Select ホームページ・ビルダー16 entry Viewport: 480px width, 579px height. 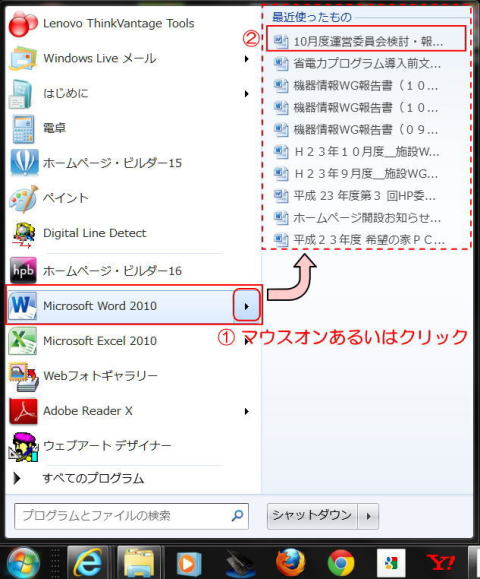coord(133,270)
